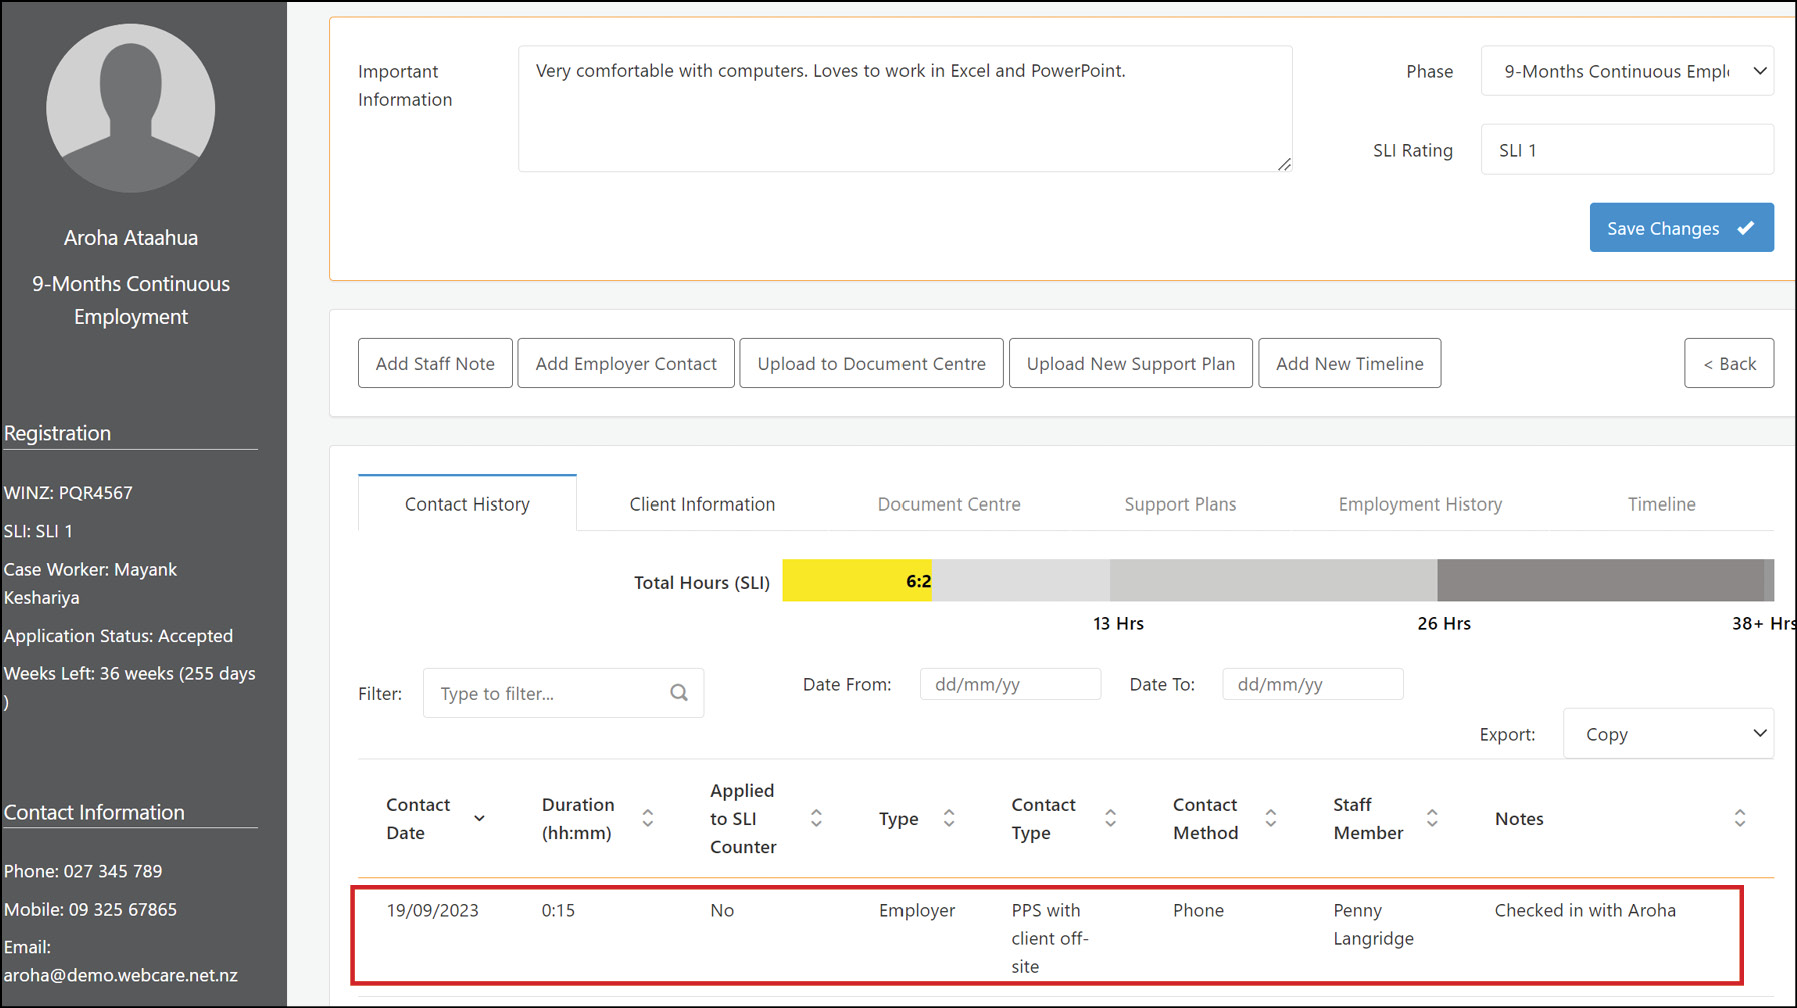Click Upload to Document Centre button
1797x1008 pixels.
coord(871,363)
